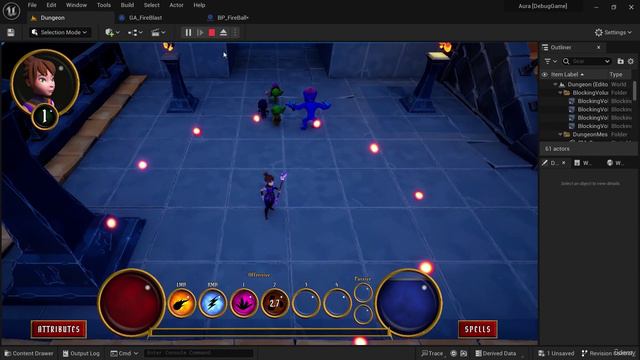Click the pink arcane spell icon

coord(244,303)
